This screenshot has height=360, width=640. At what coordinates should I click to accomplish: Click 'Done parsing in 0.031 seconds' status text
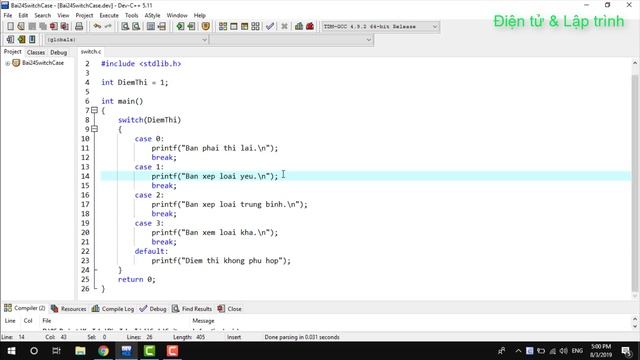coord(302,337)
